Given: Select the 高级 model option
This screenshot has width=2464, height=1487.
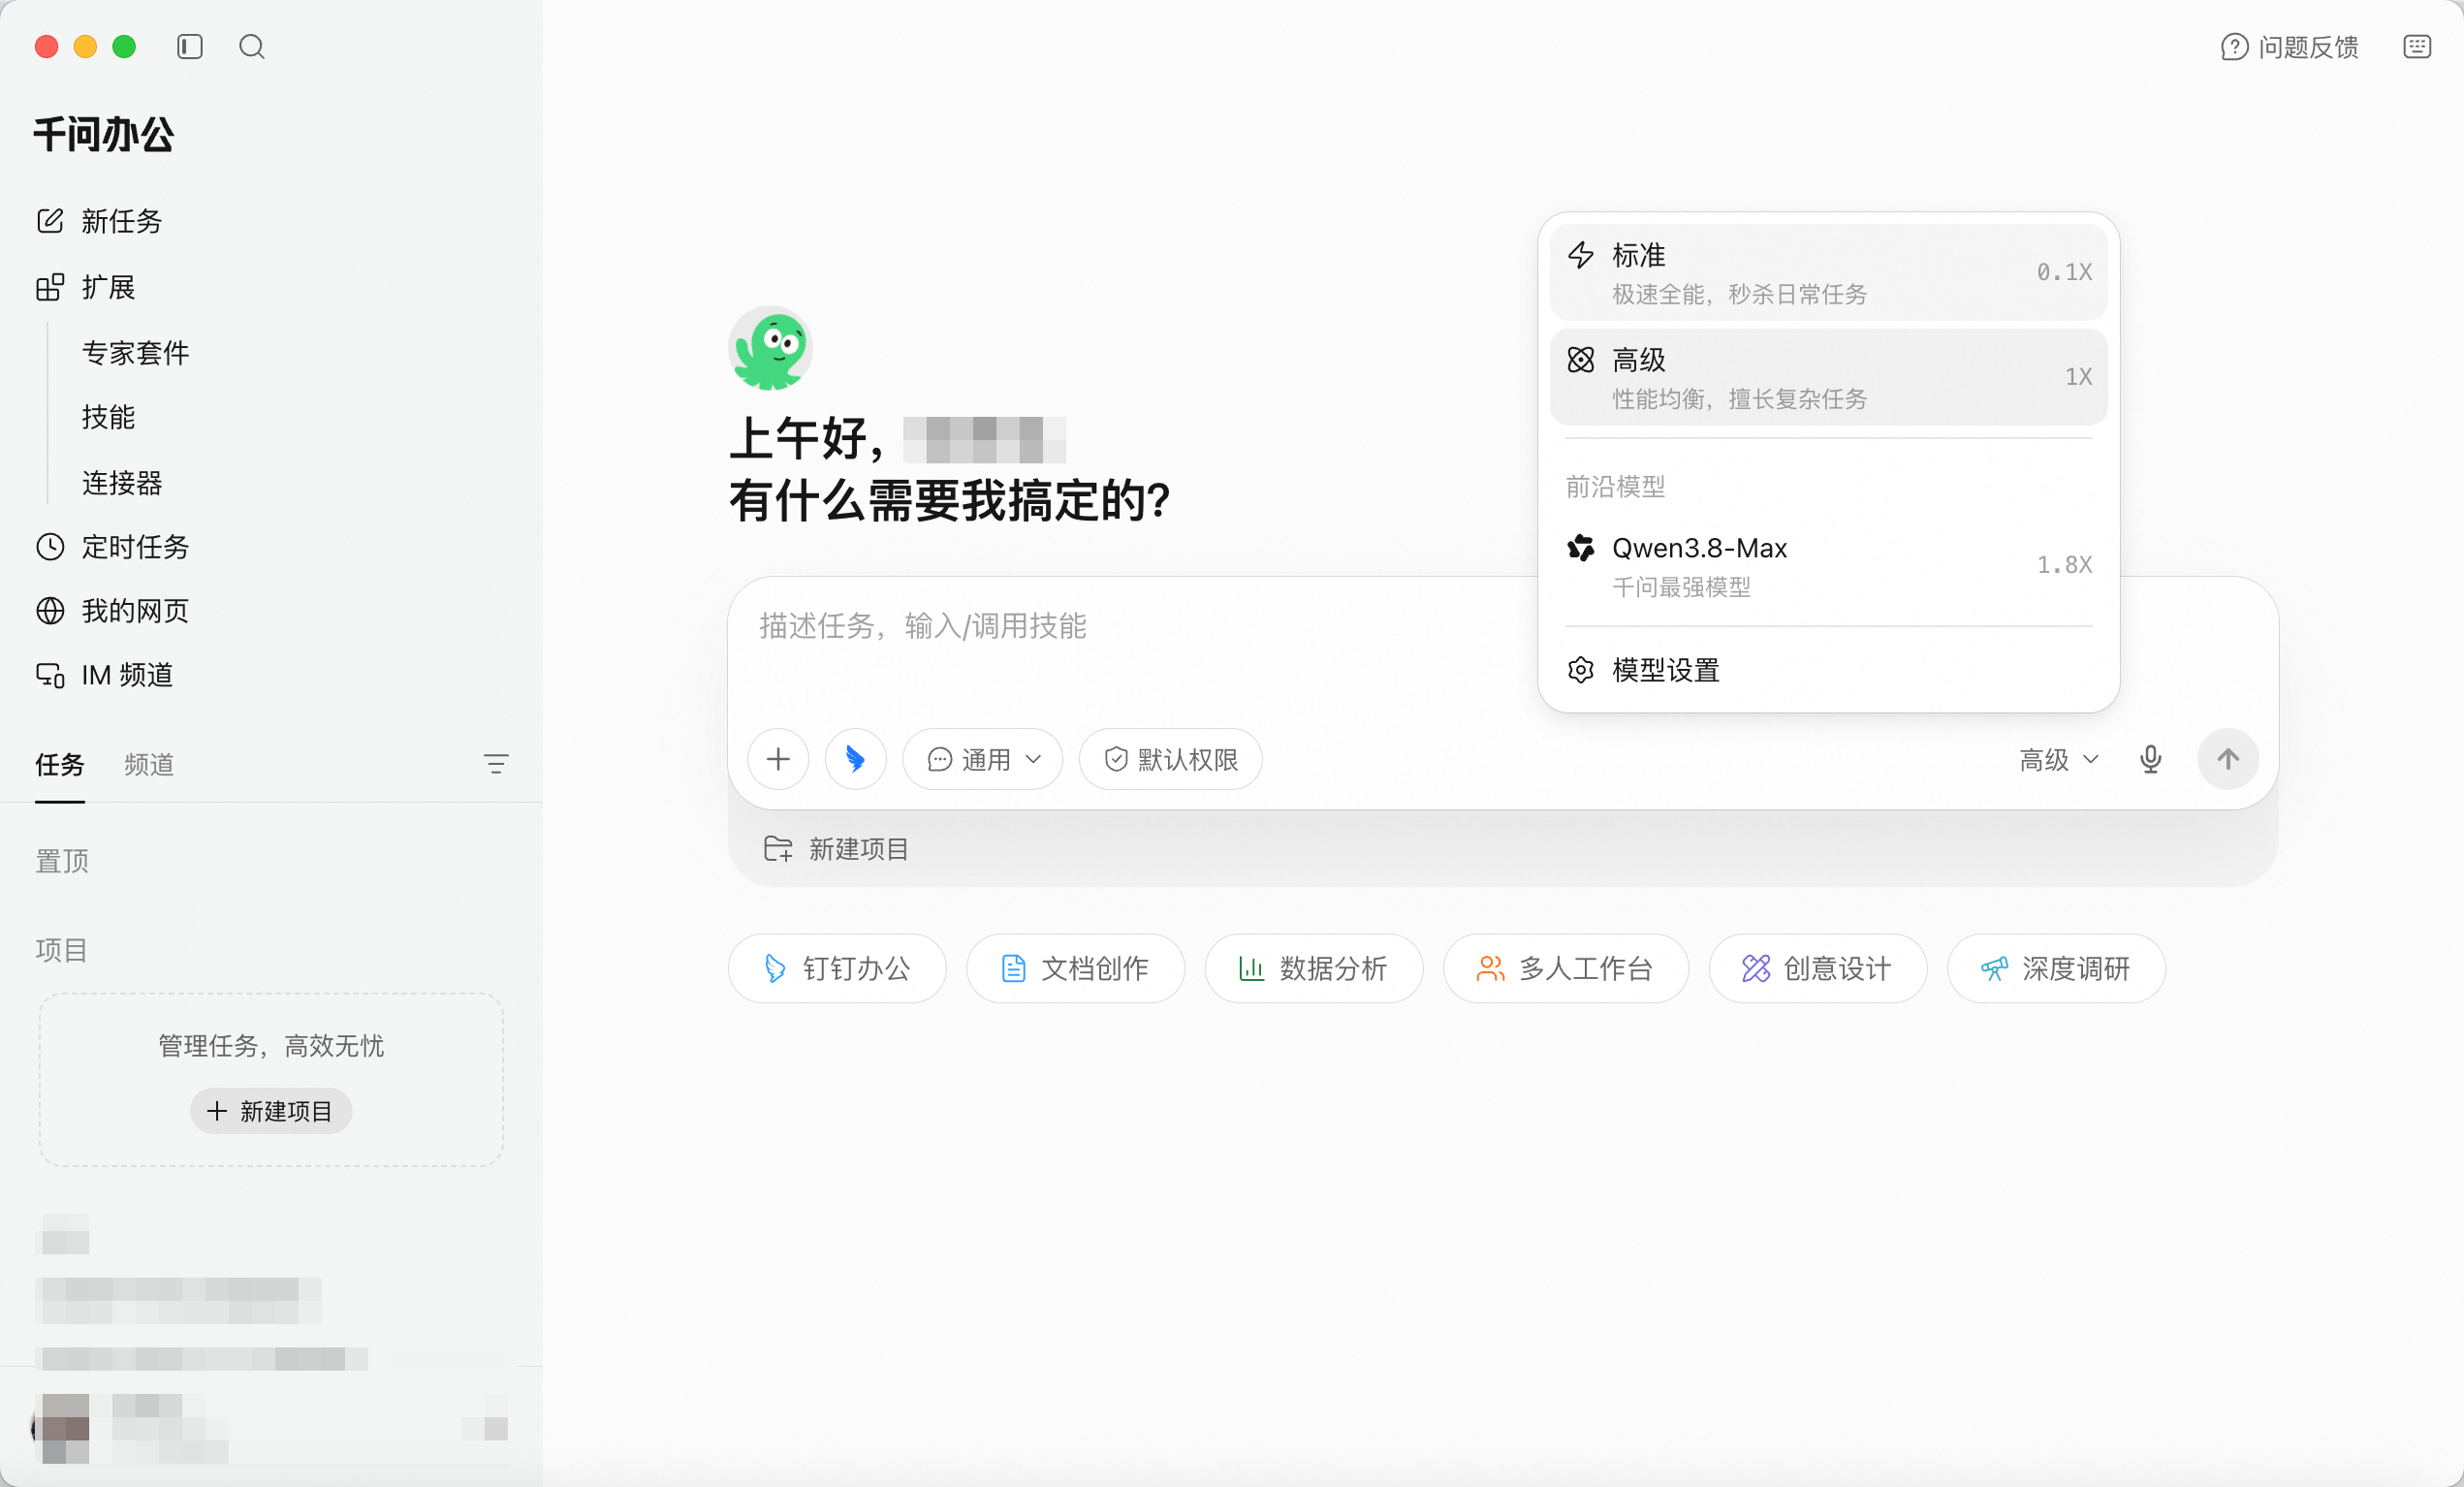Looking at the screenshot, I should pos(1829,377).
